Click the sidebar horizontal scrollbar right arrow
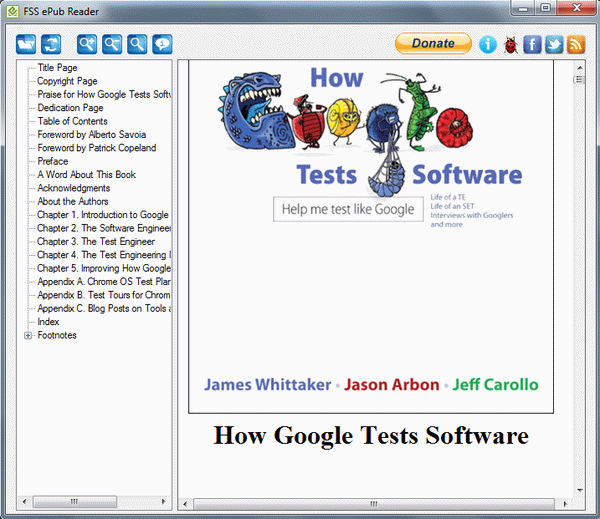The width and height of the screenshot is (600, 519). [x=164, y=500]
